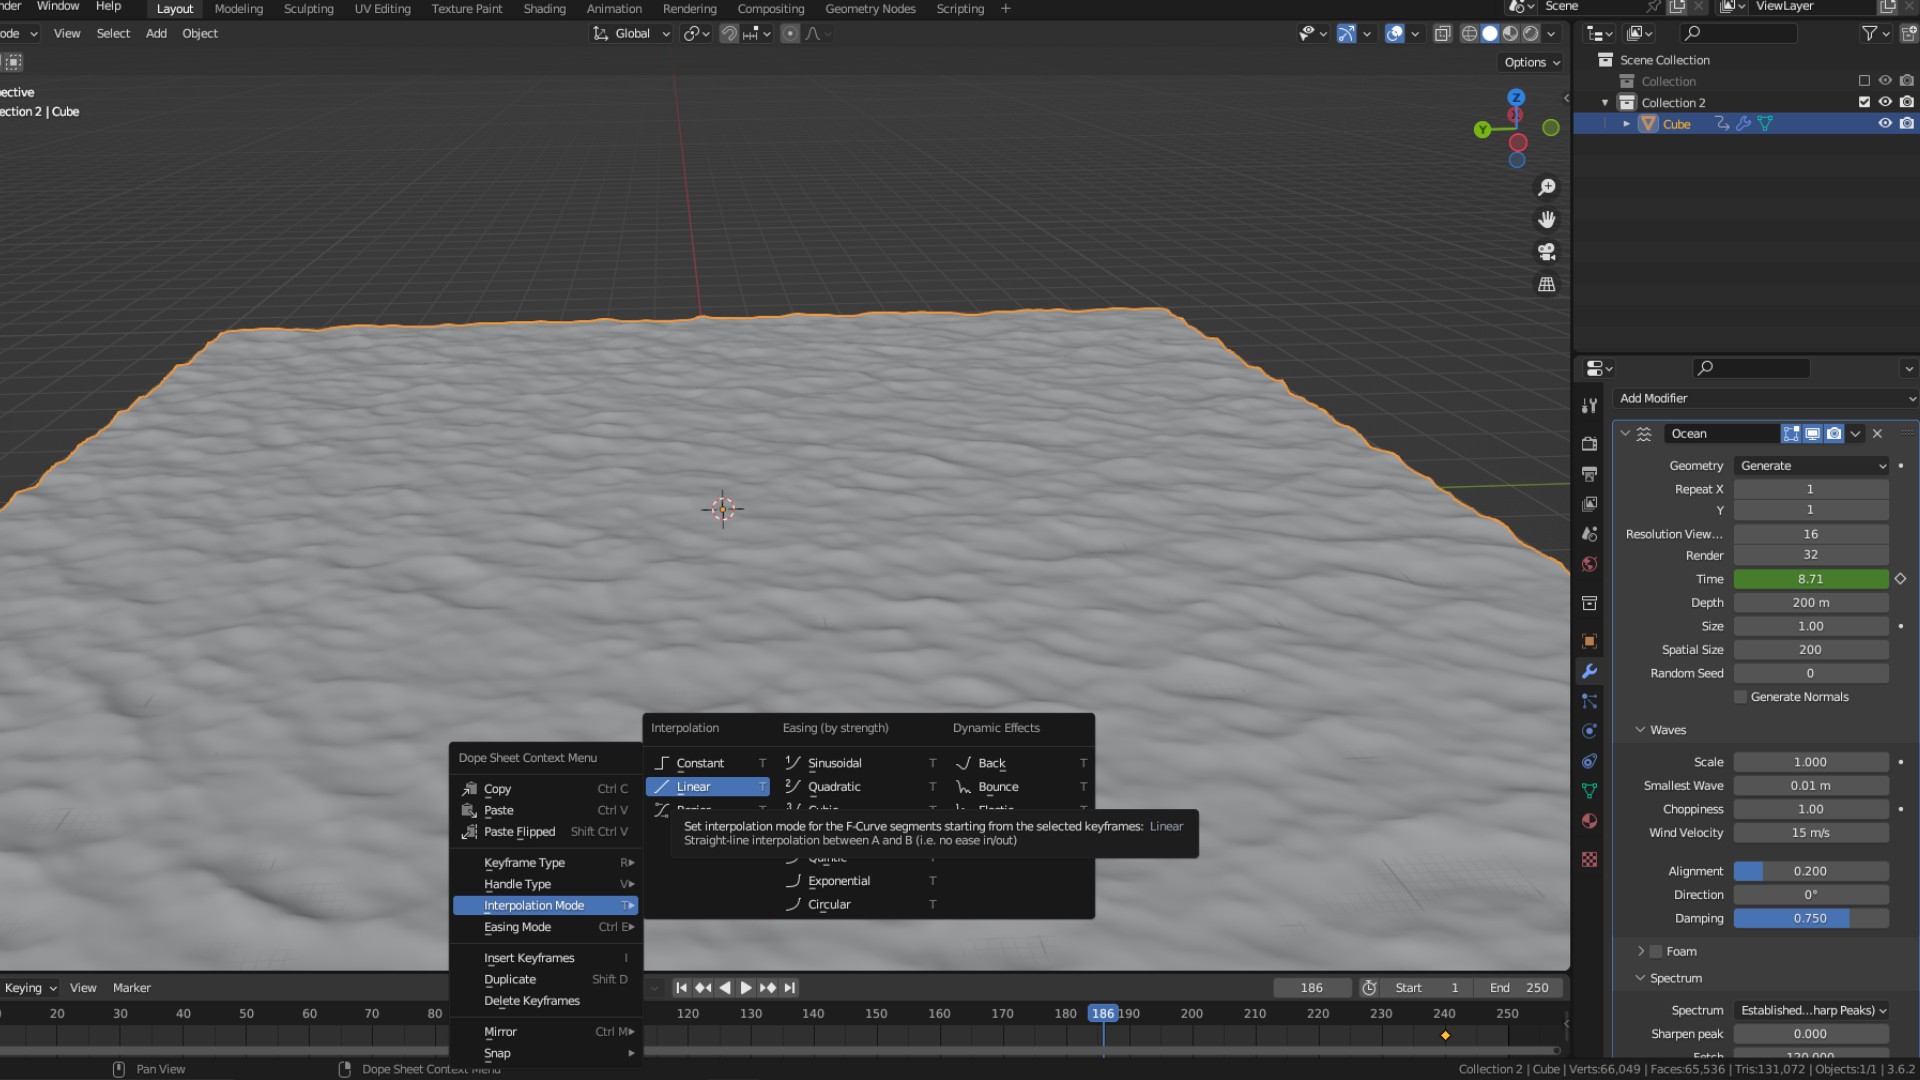Adjust the Damping slider
This screenshot has height=1080, width=1920.
point(1810,918)
